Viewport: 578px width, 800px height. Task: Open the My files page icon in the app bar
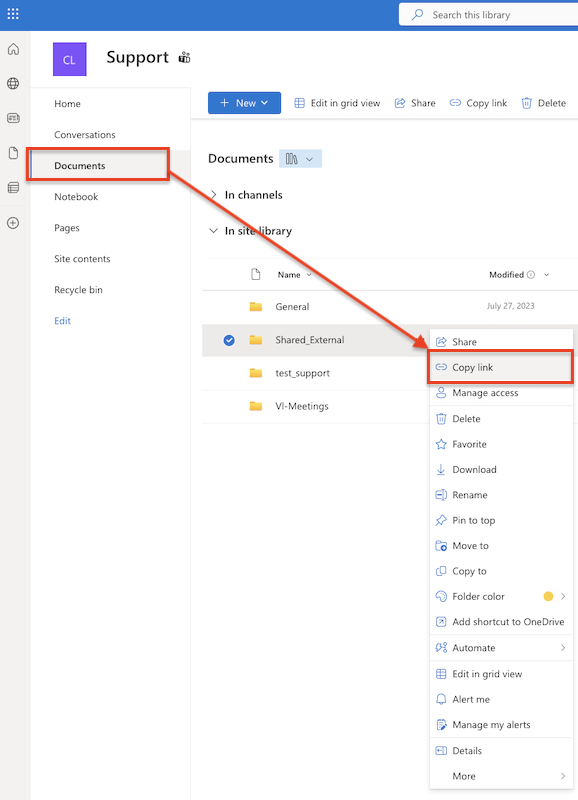click(13, 153)
